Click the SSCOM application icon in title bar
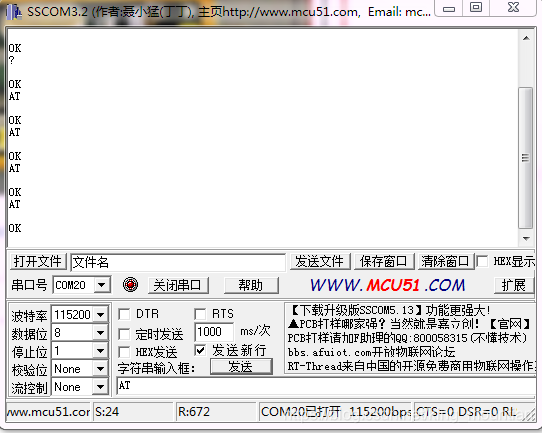Image resolution: width=542 pixels, height=433 pixels. tap(14, 12)
